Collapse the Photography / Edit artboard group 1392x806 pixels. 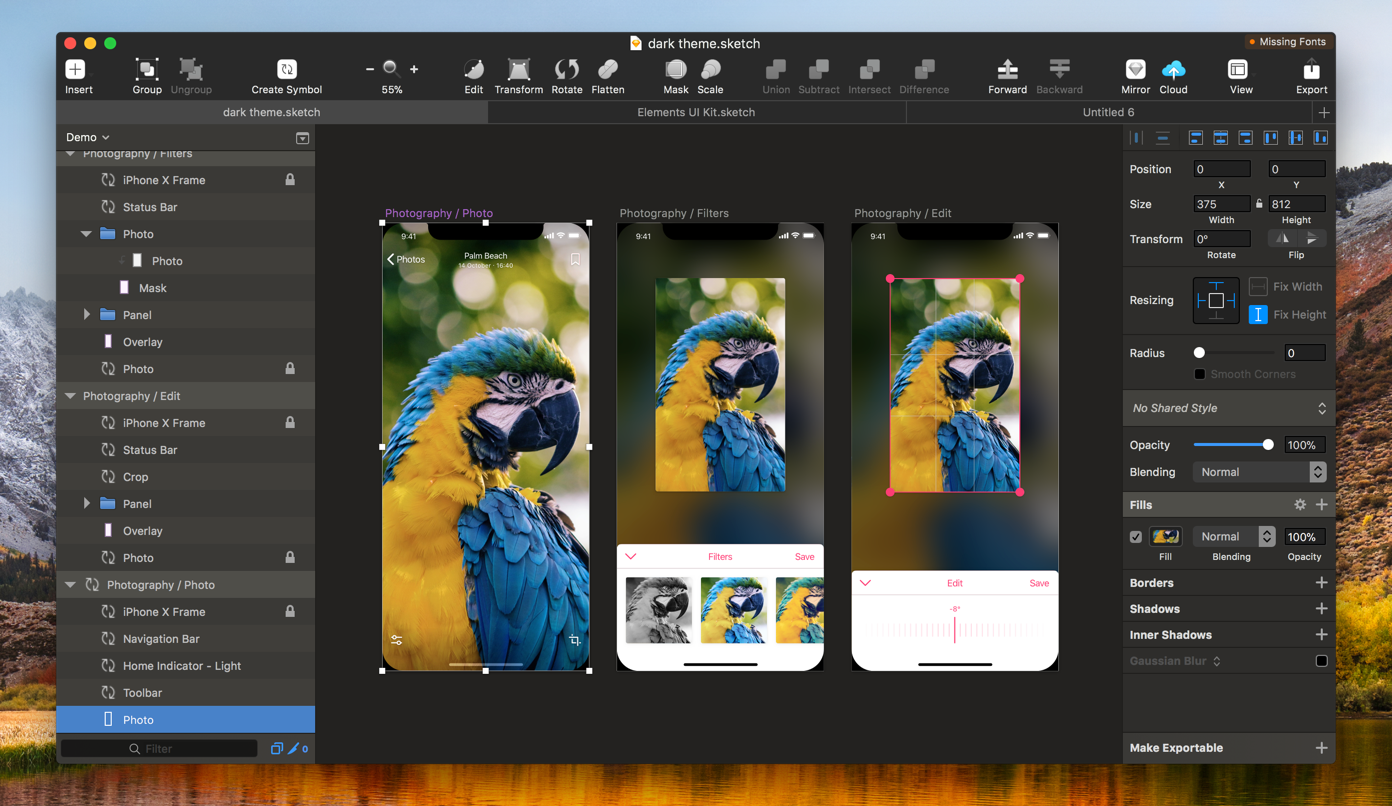click(70, 396)
